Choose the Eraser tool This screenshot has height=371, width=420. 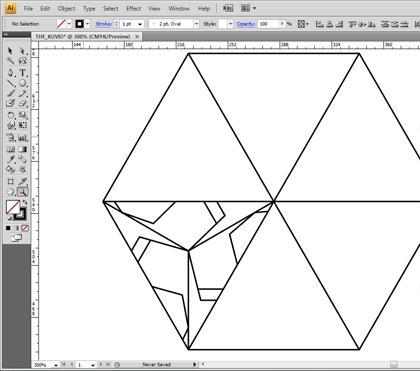pyautogui.click(x=22, y=104)
